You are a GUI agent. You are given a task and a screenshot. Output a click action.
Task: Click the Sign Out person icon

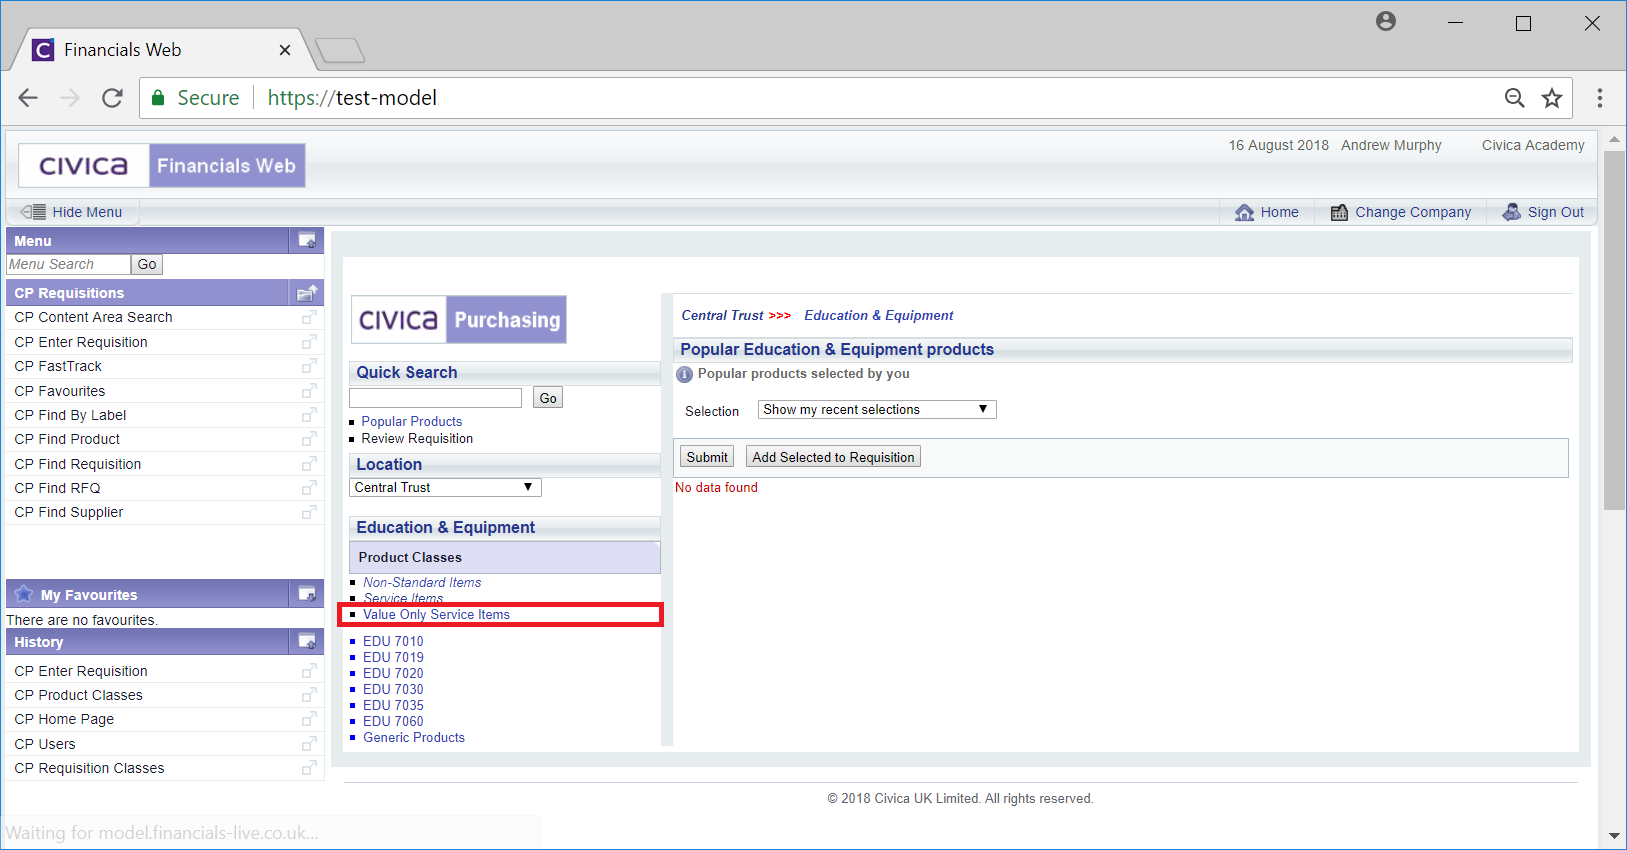[x=1511, y=212]
